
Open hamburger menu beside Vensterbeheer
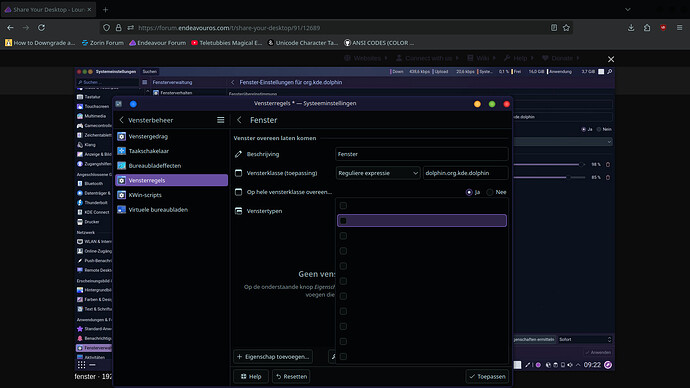tap(220, 120)
